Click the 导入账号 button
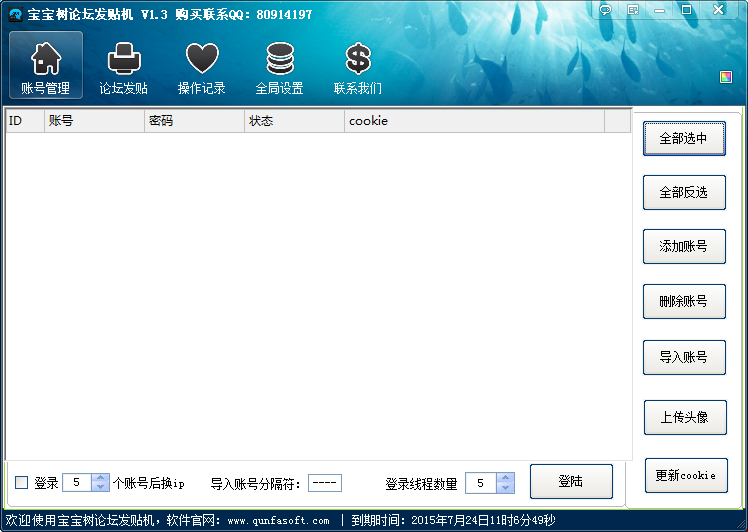Viewport: 748px width, 532px height. point(684,357)
